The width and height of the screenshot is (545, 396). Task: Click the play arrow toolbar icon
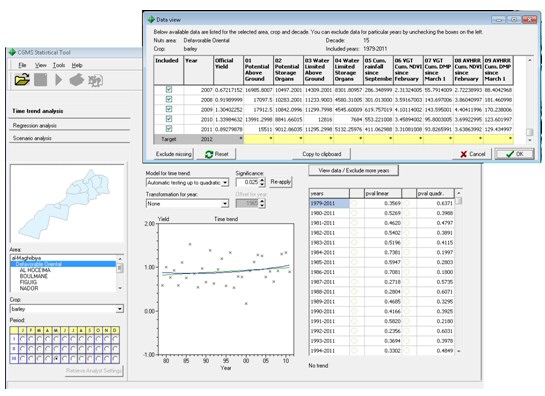[58, 80]
